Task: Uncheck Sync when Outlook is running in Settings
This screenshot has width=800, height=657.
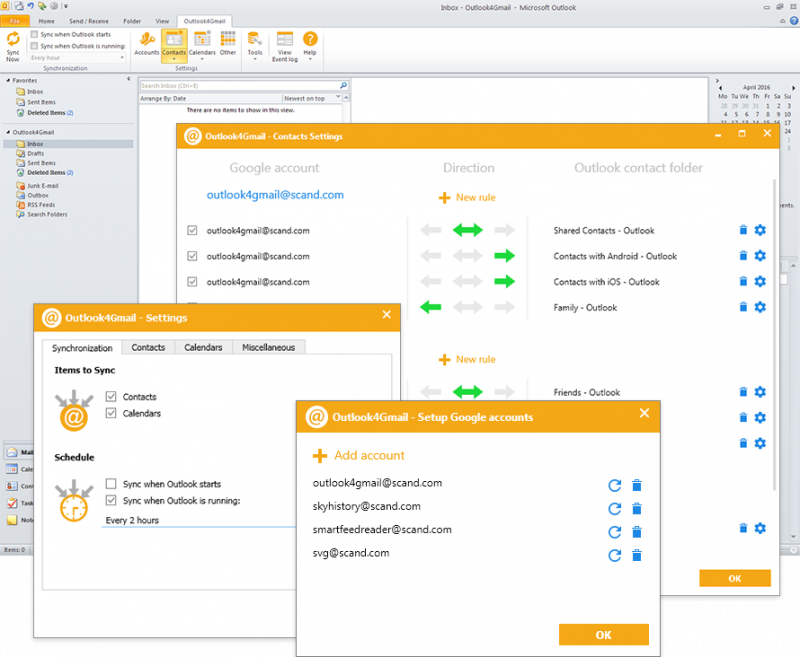Action: tap(111, 500)
